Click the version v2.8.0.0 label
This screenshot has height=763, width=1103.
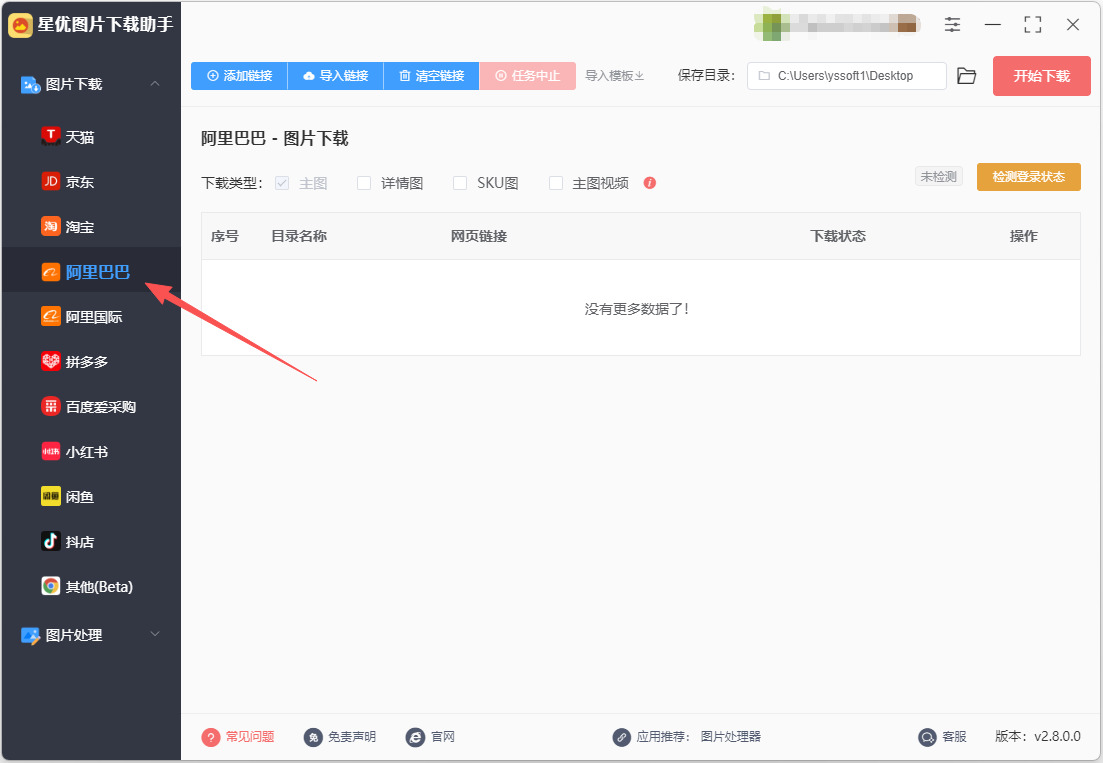pyautogui.click(x=1038, y=736)
